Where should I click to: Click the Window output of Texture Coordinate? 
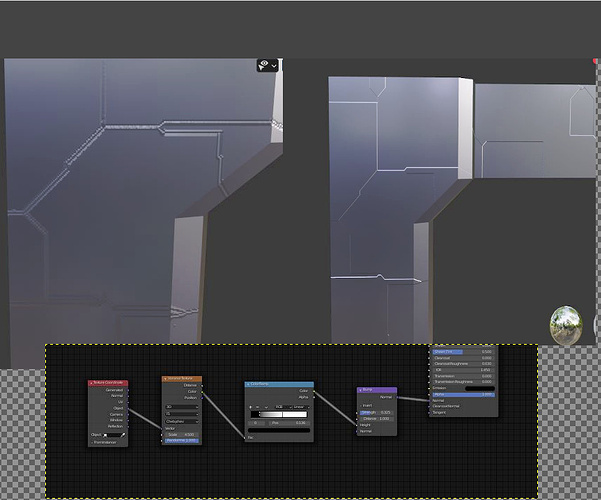pyautogui.click(x=116, y=420)
